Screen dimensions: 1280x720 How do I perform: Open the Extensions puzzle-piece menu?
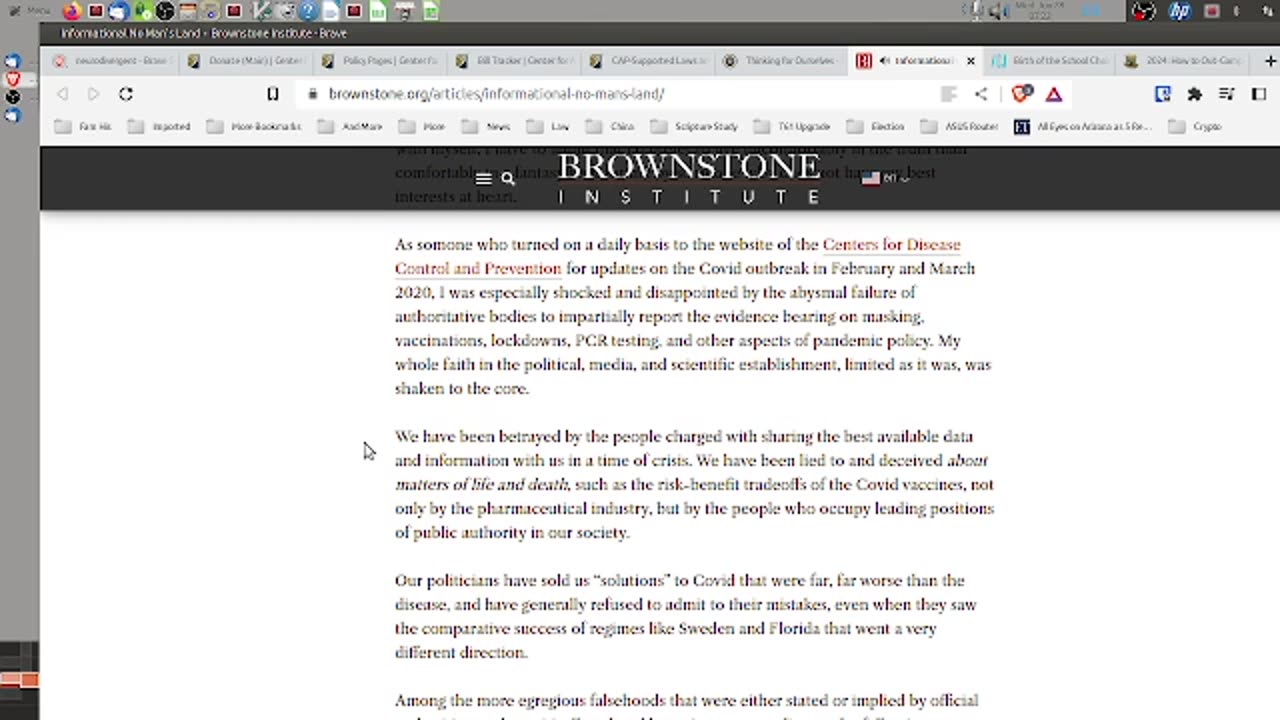1194,94
